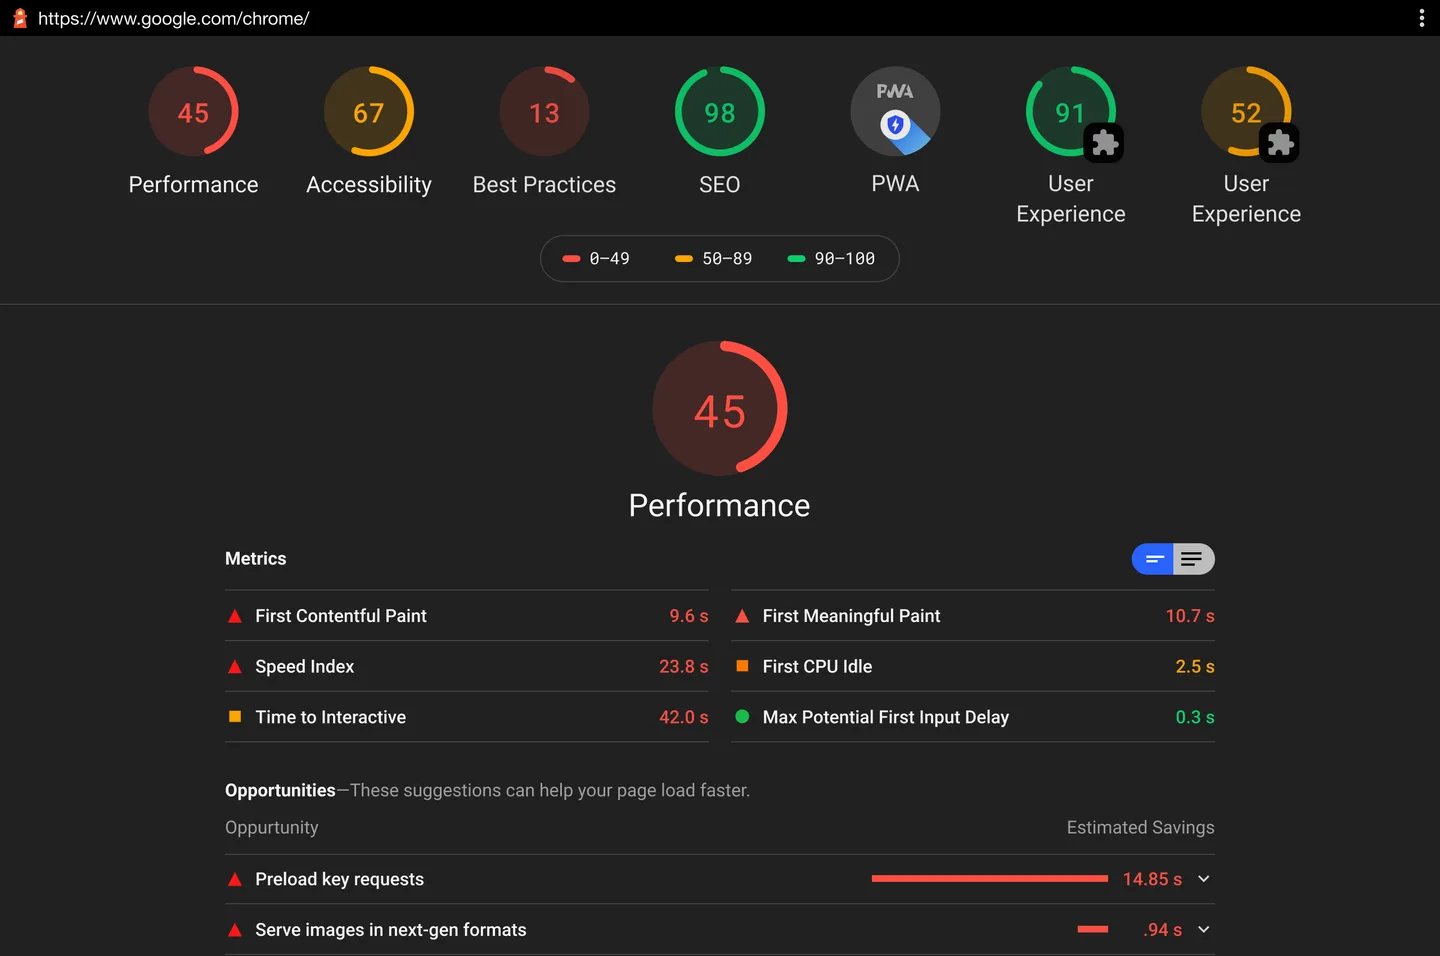Click the puzzle plugin icon on the 52 gauge

click(1280, 143)
